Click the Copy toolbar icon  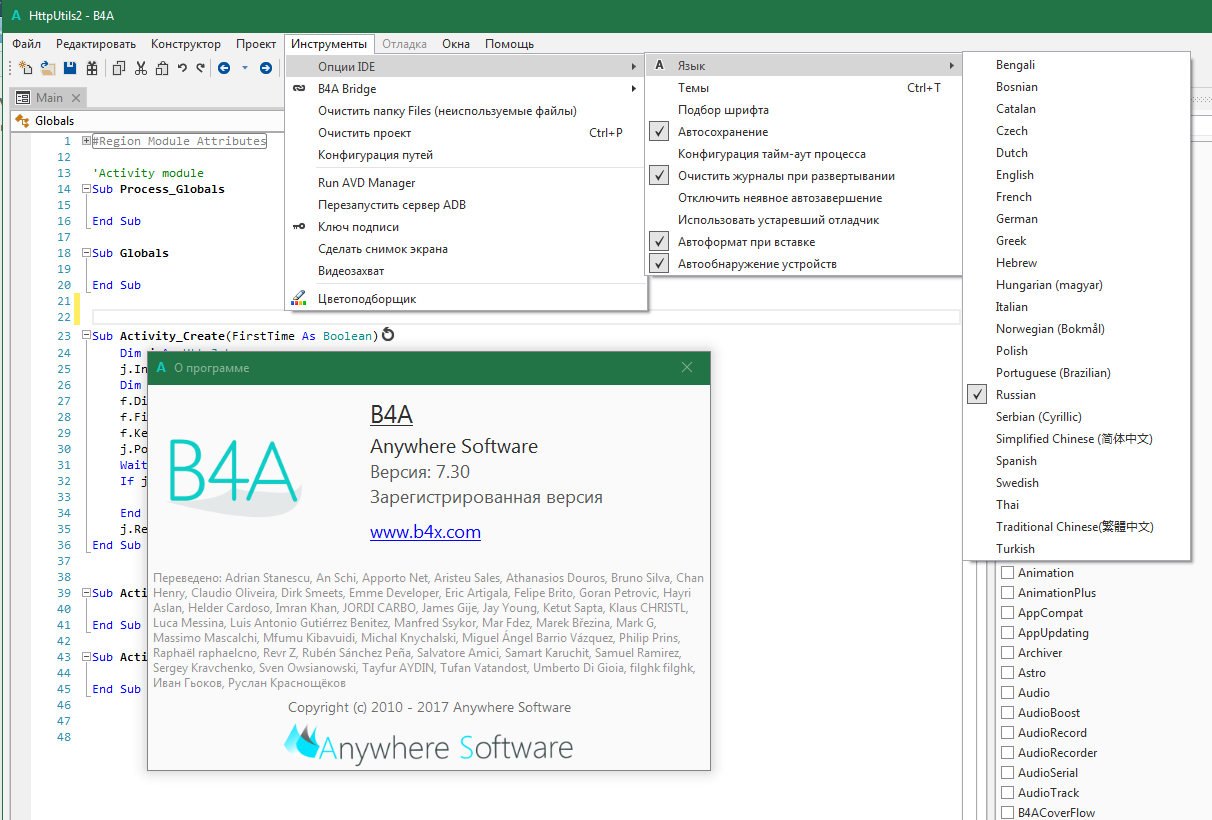[119, 68]
